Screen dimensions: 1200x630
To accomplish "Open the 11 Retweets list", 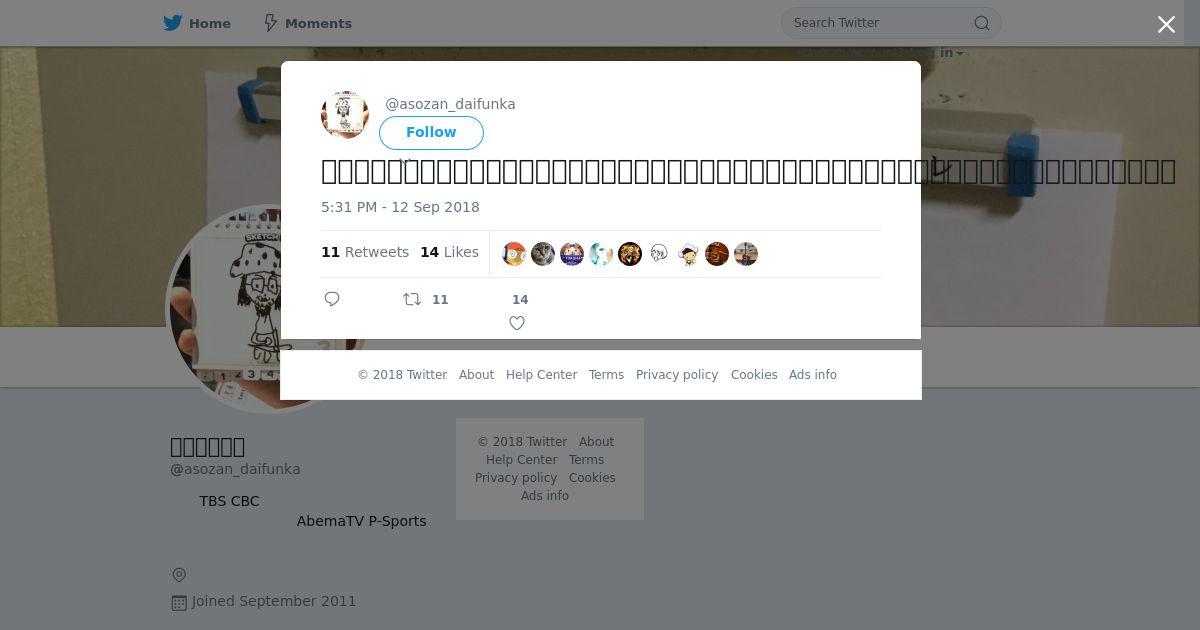I will point(365,252).
